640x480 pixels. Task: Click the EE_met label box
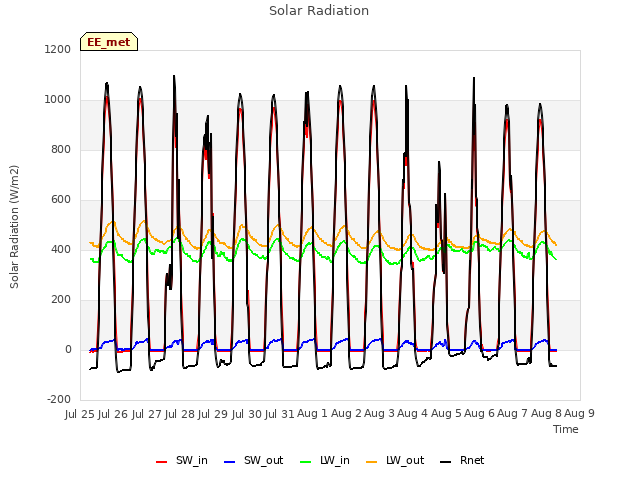pos(109,42)
